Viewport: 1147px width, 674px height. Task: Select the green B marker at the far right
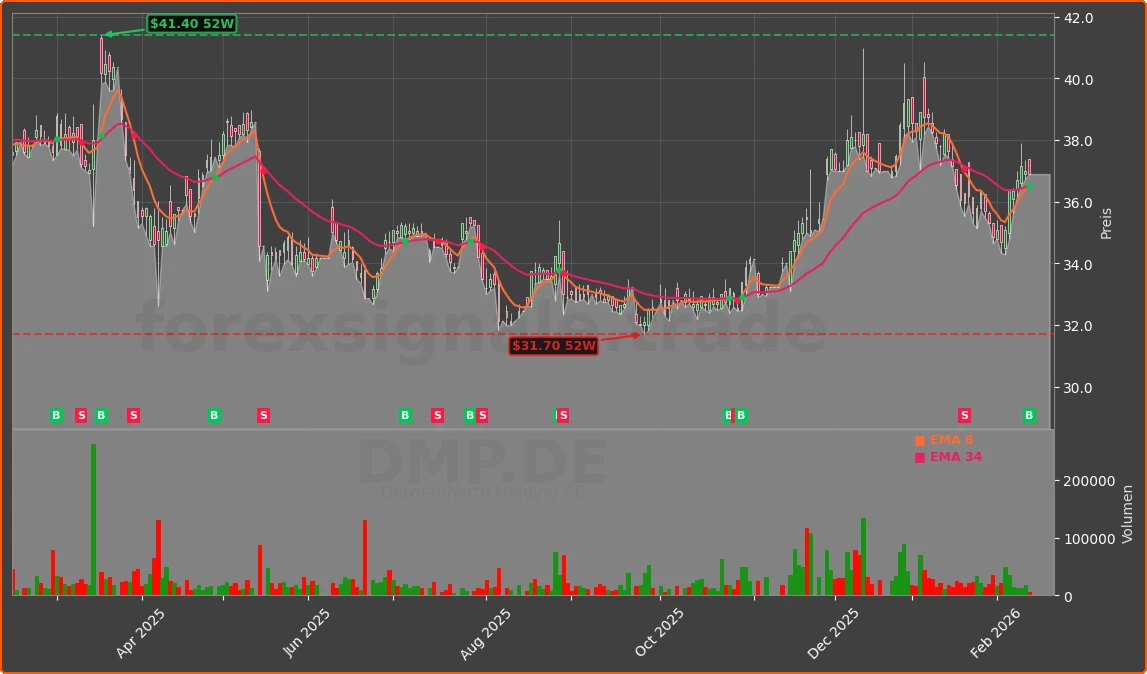[1028, 415]
